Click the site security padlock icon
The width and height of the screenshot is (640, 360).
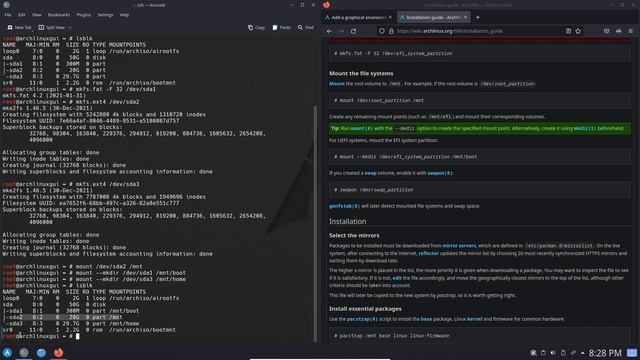coord(391,31)
